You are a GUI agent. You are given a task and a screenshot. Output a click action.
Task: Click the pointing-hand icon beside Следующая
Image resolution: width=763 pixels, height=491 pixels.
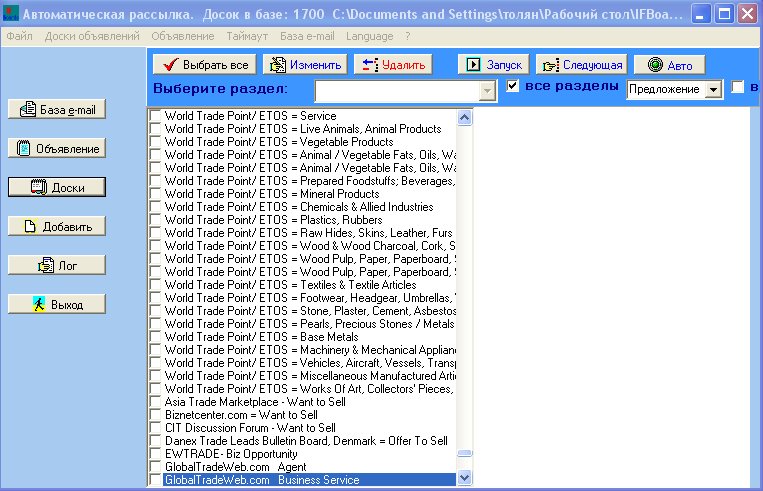tap(551, 65)
